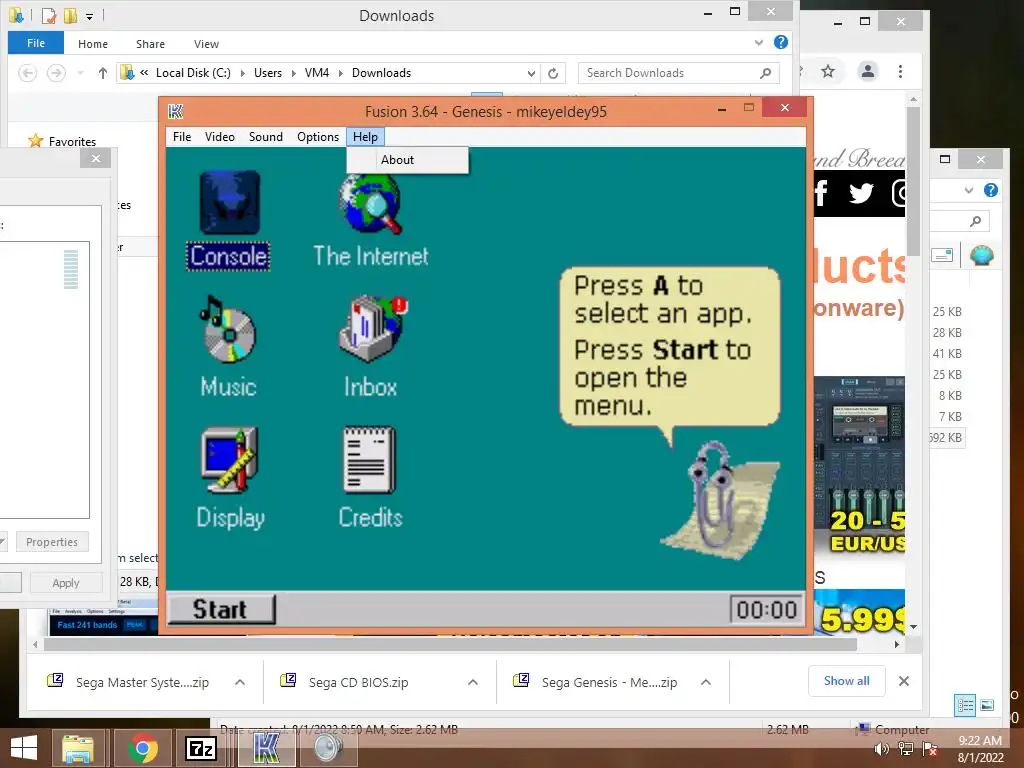The image size is (1024, 768).
Task: Click the network tray icon
Action: click(x=906, y=748)
